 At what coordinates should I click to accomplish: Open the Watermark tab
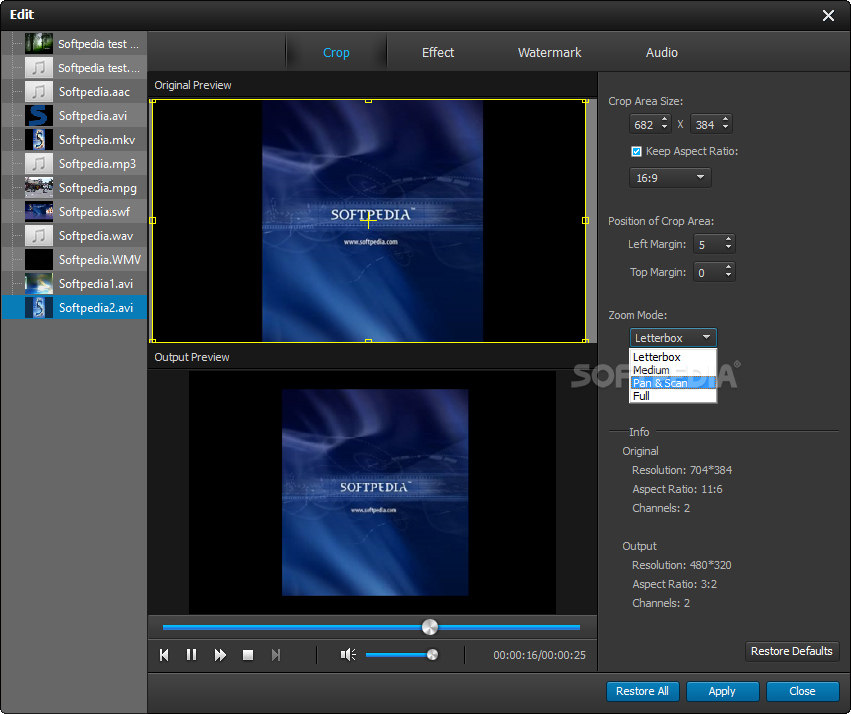(549, 53)
